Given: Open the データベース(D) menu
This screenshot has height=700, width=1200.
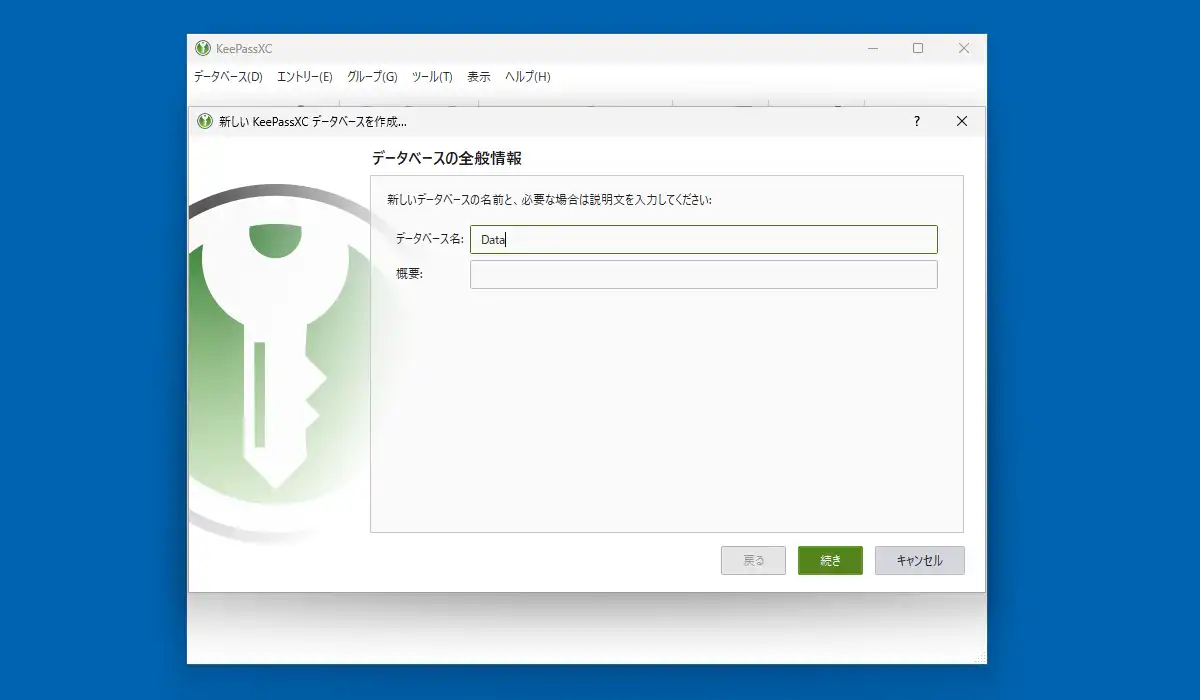Looking at the screenshot, I should coord(228,77).
